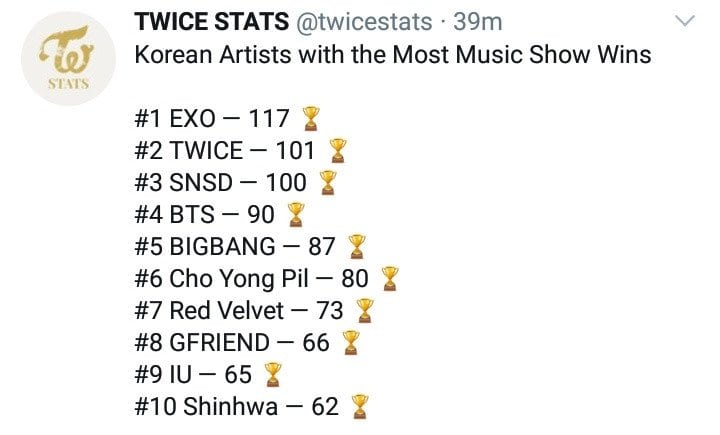The image size is (720, 435).
Task: Click the trophy emoji after IU 65
Action: [271, 375]
